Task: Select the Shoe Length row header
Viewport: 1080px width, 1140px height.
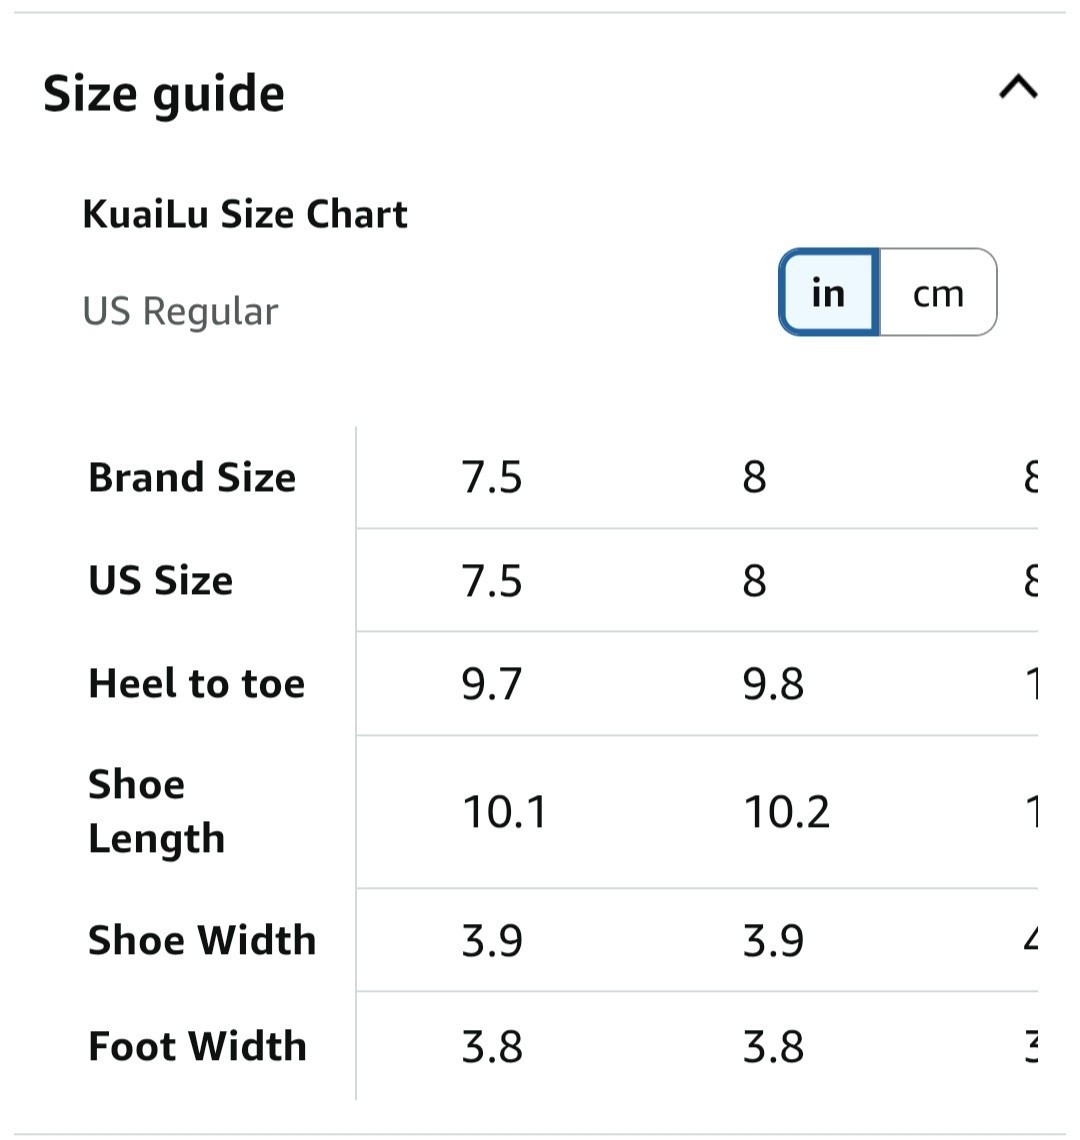Action: 156,811
